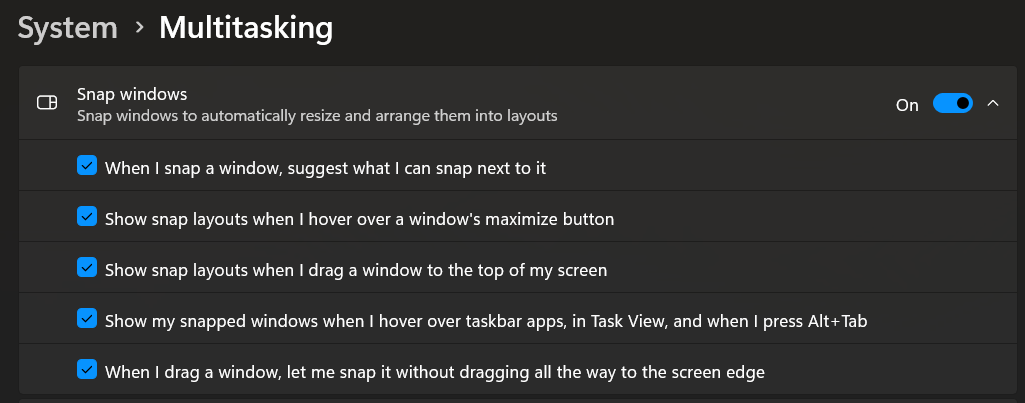Click the 'without dragging all the way' label
The image size is (1025, 403).
click(x=434, y=372)
